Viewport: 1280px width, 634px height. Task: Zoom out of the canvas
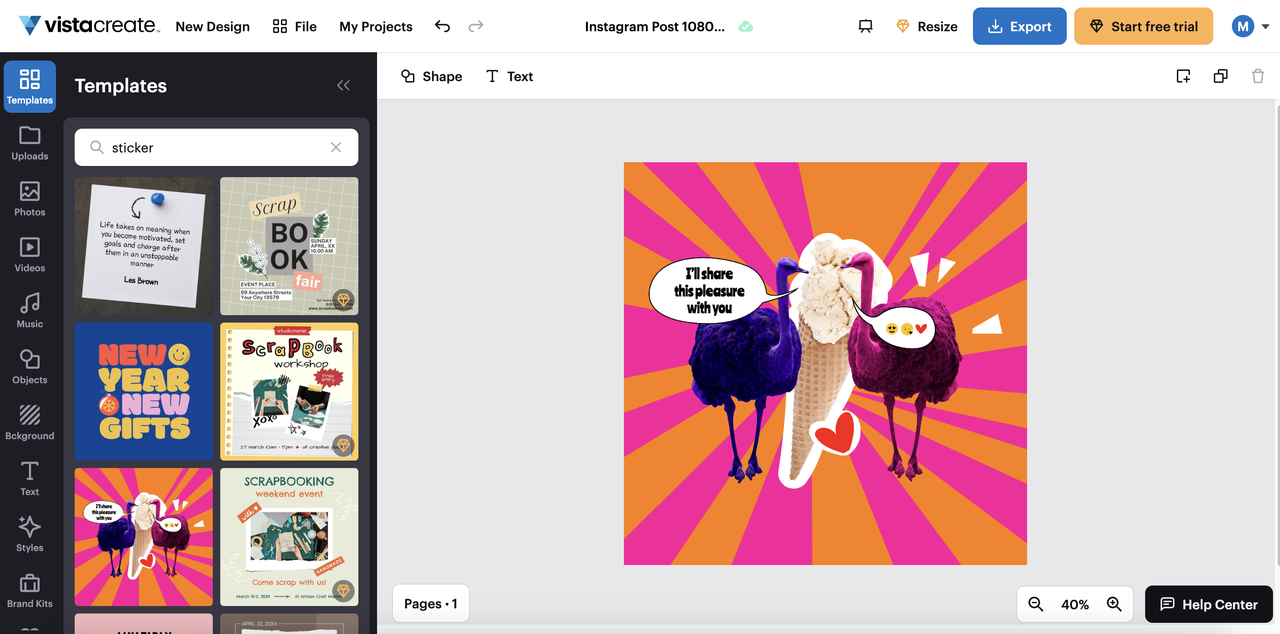(x=1036, y=604)
